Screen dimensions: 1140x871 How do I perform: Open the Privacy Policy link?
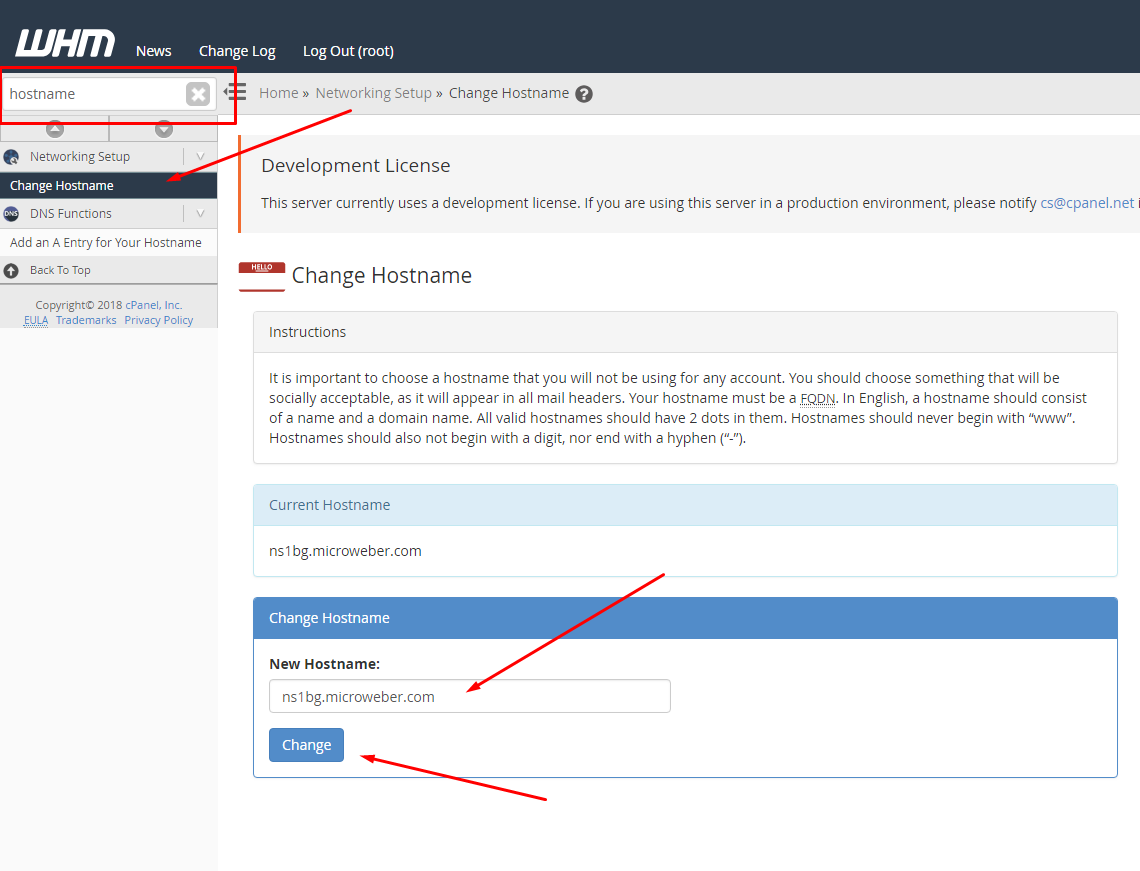point(158,320)
